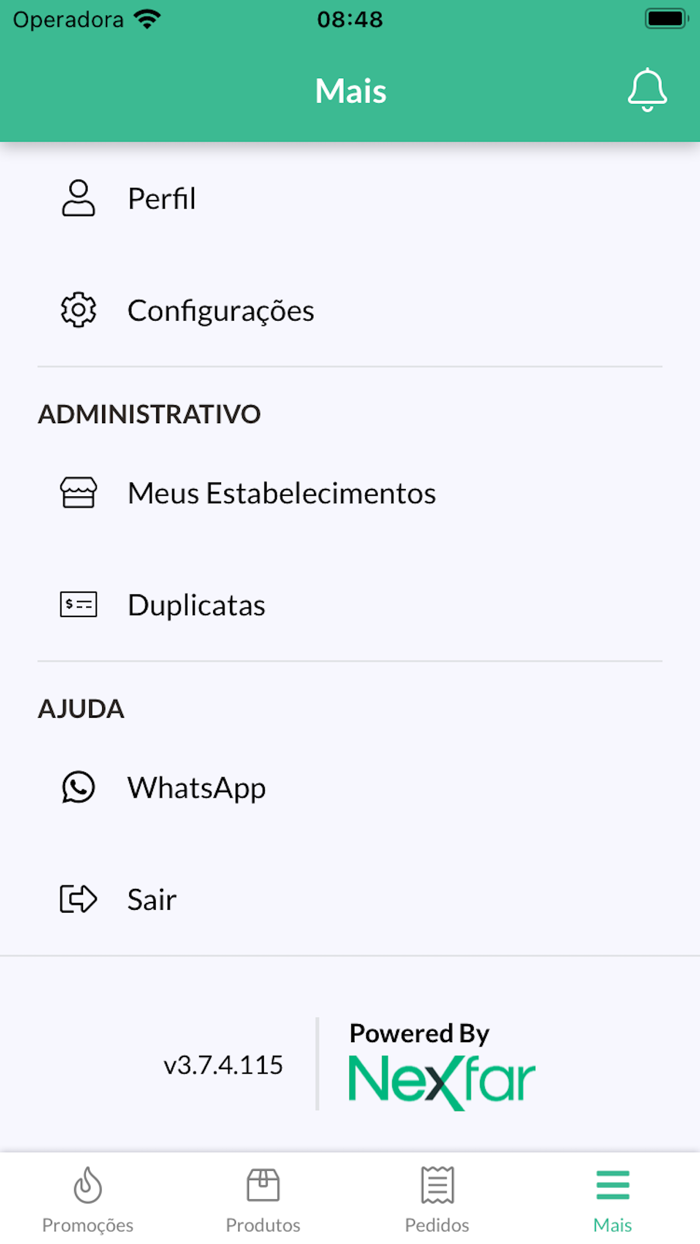Open the notification bell icon
This screenshot has width=700, height=1244.
(x=647, y=89)
